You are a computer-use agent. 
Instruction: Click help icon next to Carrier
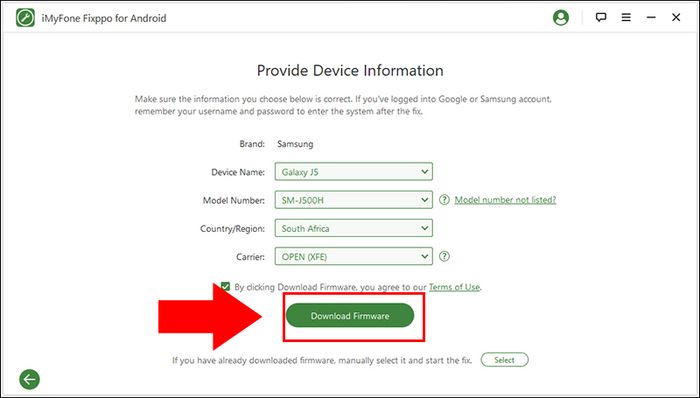click(x=444, y=257)
